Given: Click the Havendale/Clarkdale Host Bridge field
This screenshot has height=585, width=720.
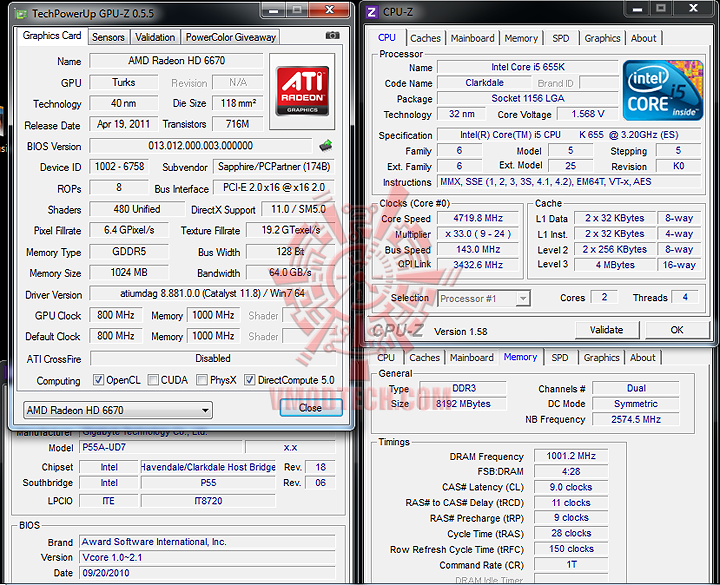Looking at the screenshot, I should (x=208, y=467).
